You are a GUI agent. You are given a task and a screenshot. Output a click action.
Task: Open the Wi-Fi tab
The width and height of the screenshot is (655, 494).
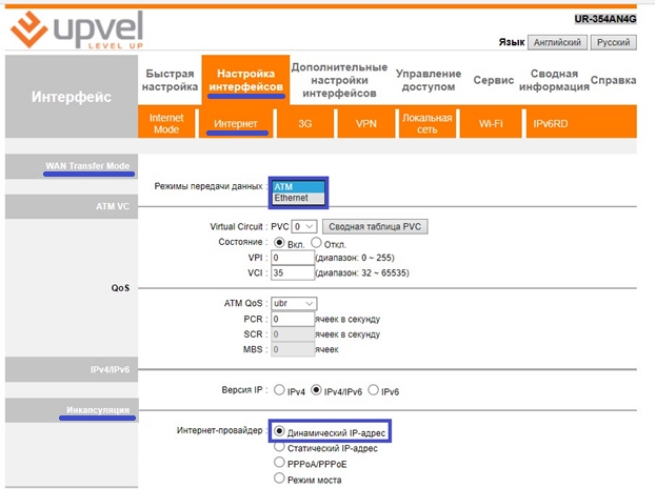click(x=490, y=124)
